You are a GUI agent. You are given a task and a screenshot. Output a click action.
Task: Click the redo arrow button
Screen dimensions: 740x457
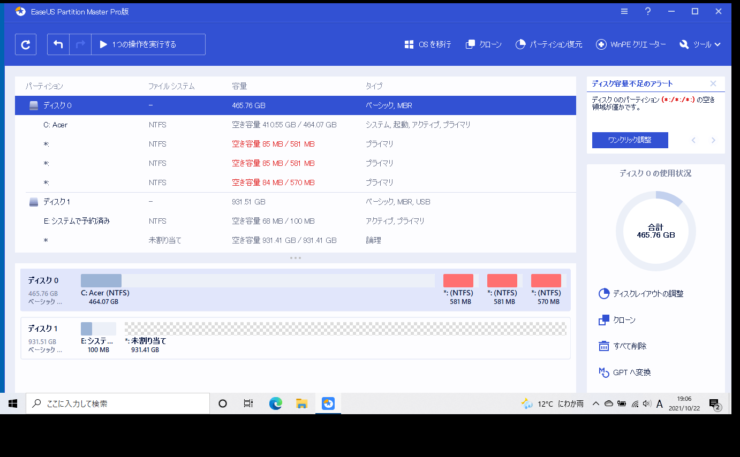pos(80,44)
